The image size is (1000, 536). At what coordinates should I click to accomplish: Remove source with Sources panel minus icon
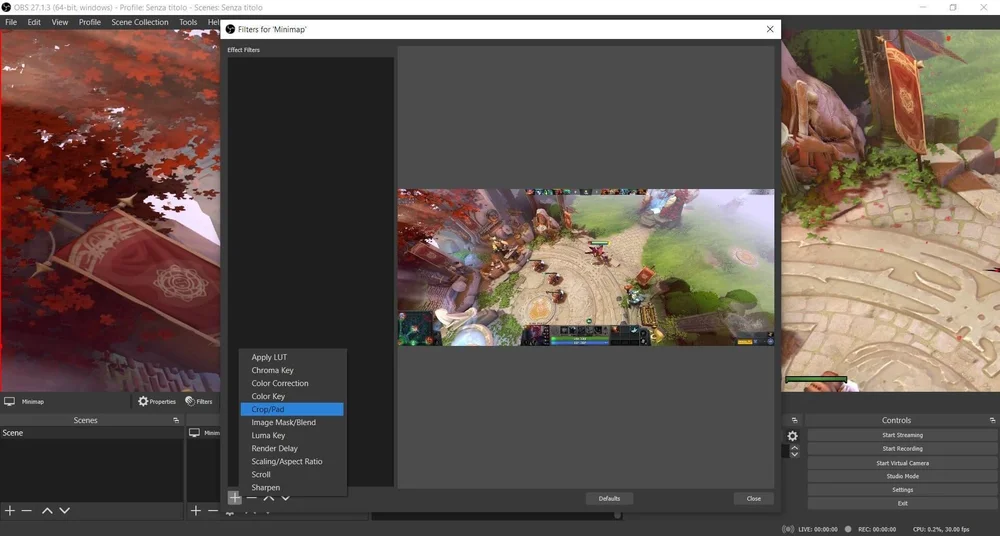coord(212,510)
